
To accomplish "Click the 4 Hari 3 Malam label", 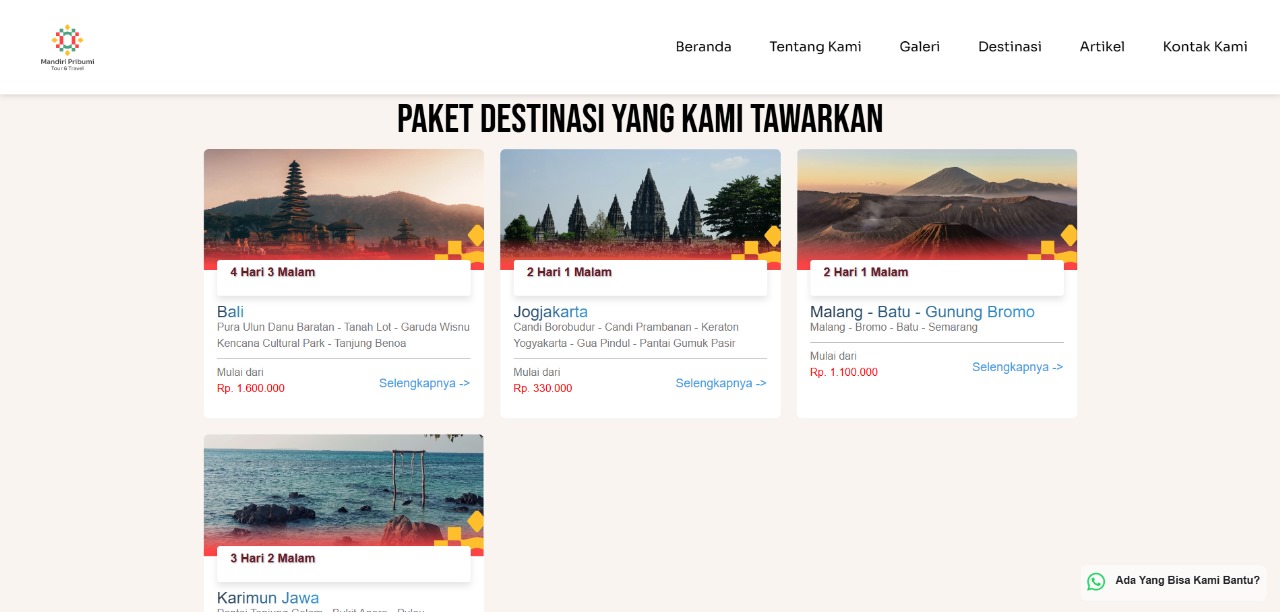I will 272,272.
